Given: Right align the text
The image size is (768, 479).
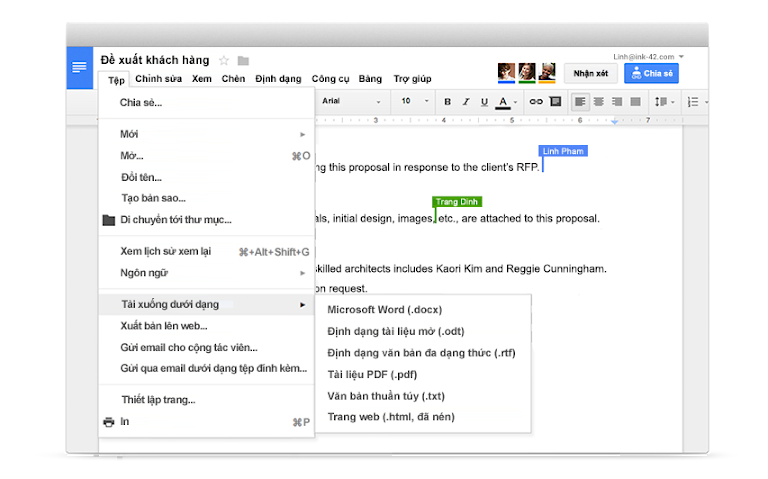Looking at the screenshot, I should point(617,101).
